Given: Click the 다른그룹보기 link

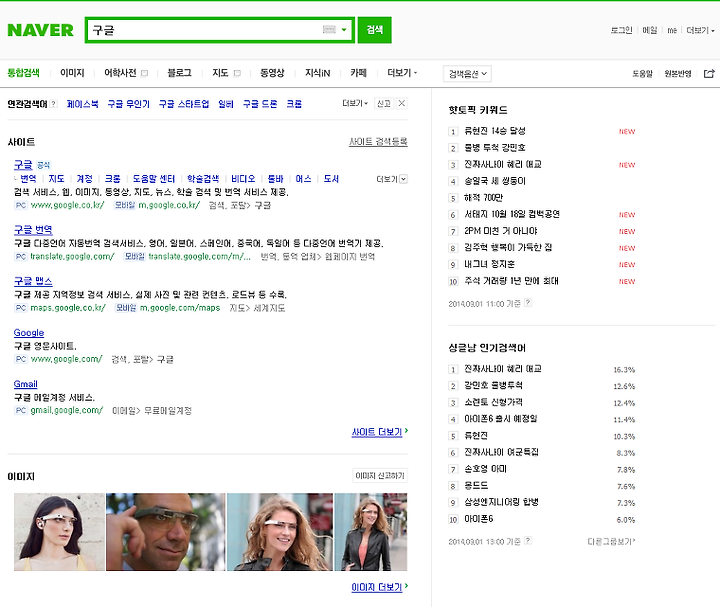Looking at the screenshot, I should point(611,542).
